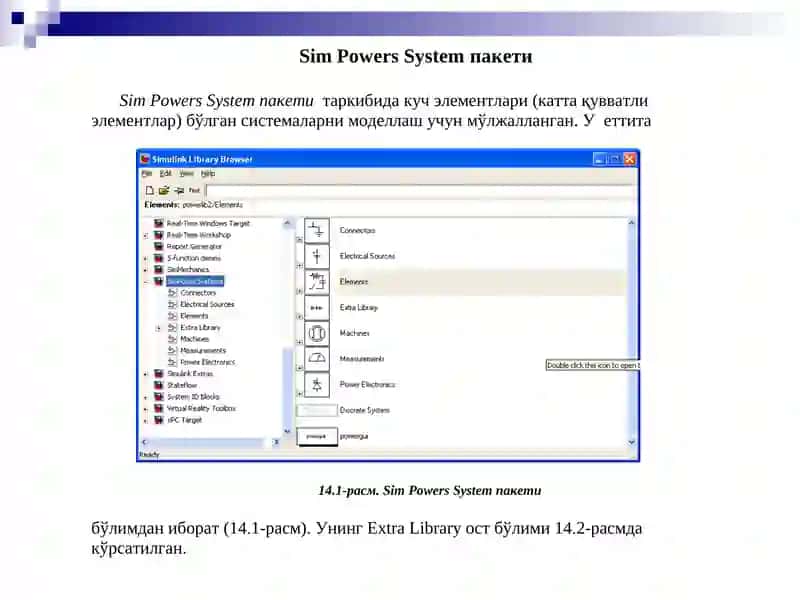Click the Open file toolbar icon
Image resolution: width=800 pixels, height=600 pixels.
pos(164,190)
